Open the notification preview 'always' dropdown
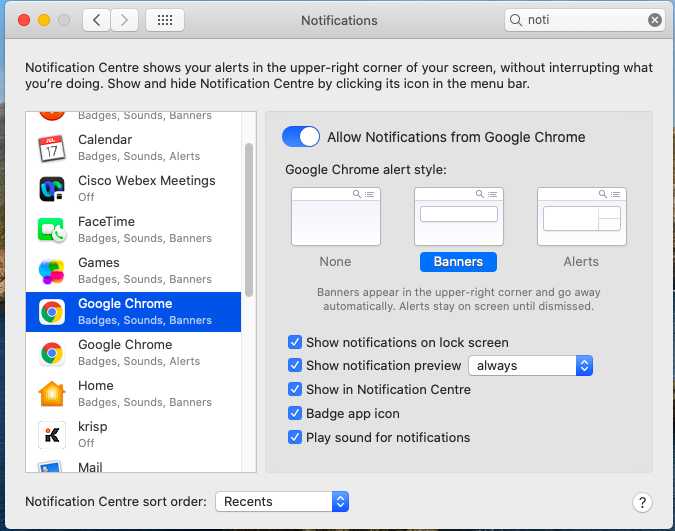675x531 pixels. click(530, 366)
